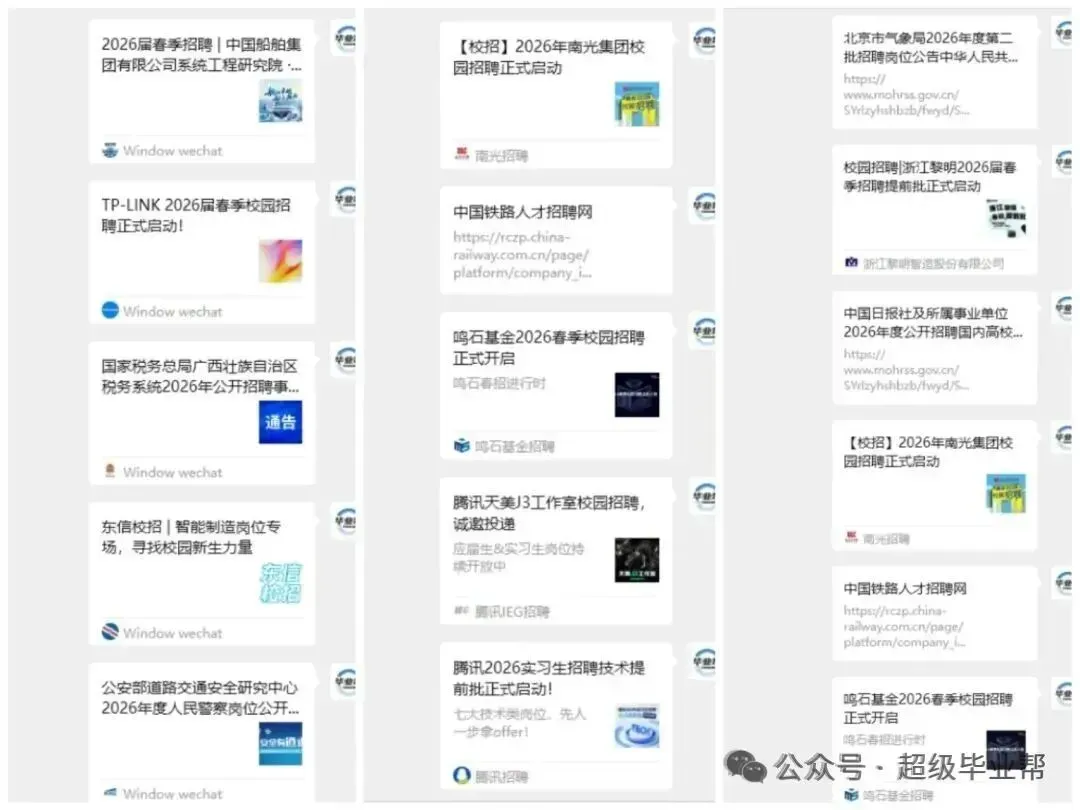Click the striped globe icon under 东信校招 card

[x=110, y=632]
